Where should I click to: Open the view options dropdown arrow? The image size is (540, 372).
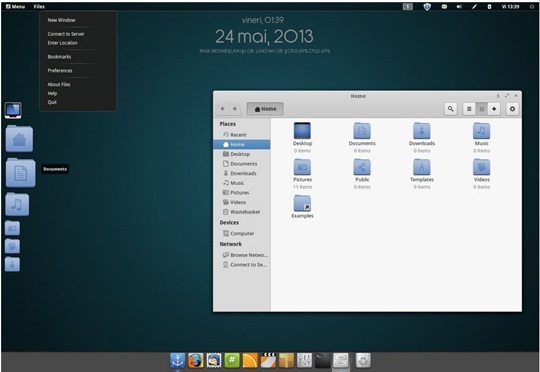coord(494,109)
